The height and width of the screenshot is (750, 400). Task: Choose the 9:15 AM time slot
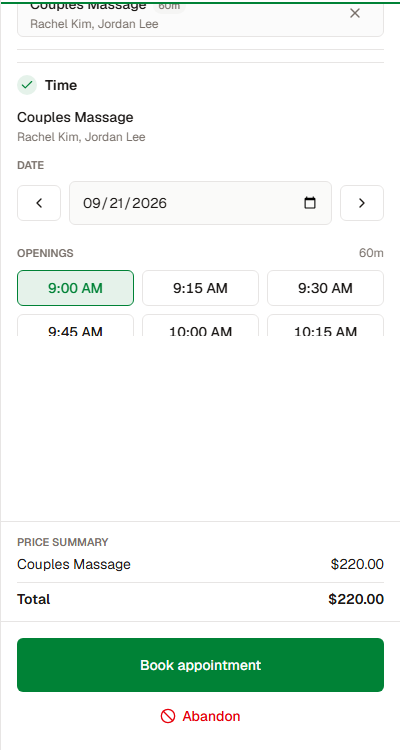[x=200, y=288]
